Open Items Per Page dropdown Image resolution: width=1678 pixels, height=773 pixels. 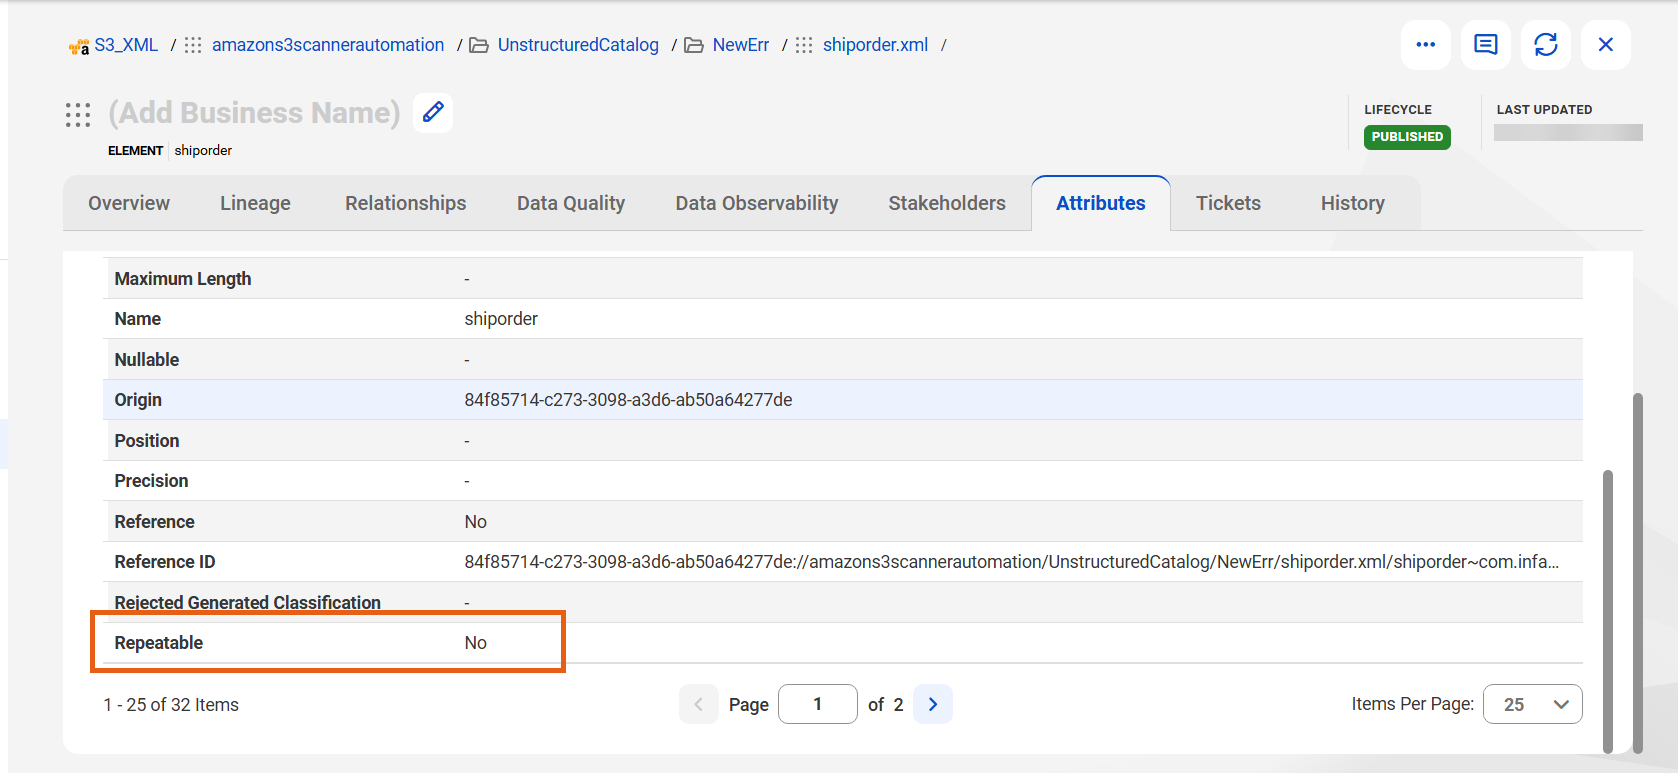1532,704
